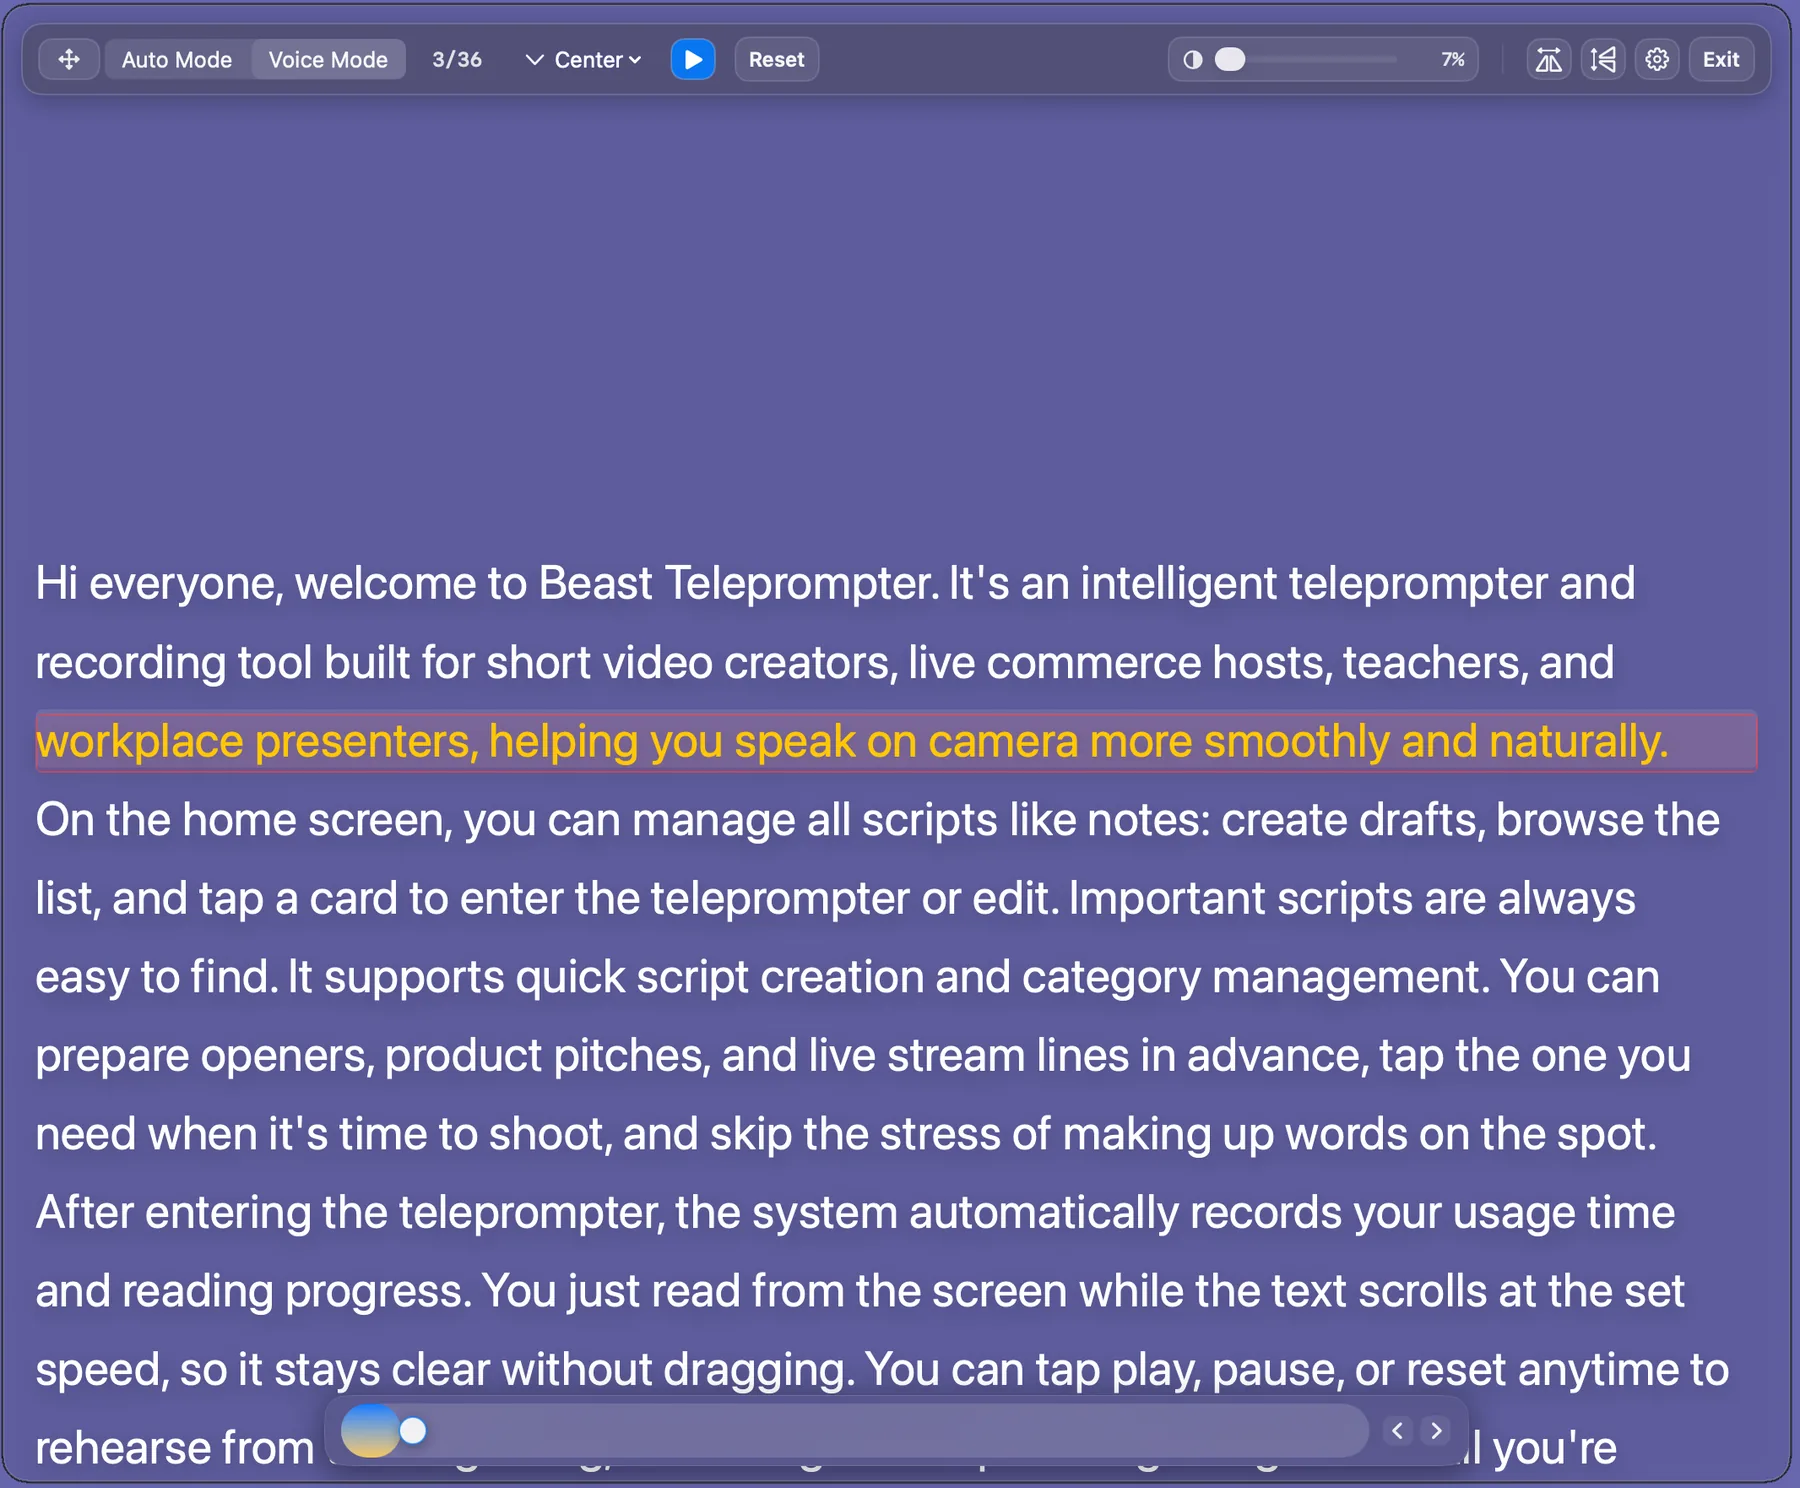The width and height of the screenshot is (1800, 1488).
Task: Select the Voice Mode tab
Action: [328, 59]
